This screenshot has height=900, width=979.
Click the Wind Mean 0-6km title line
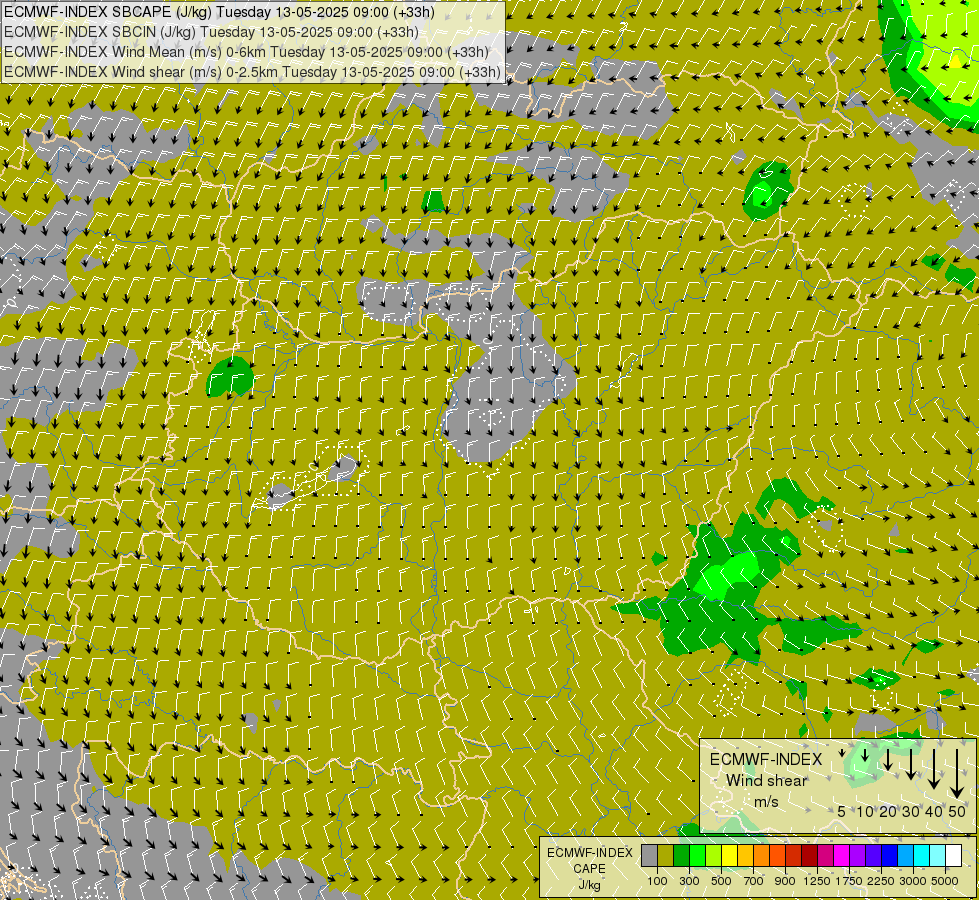246,52
